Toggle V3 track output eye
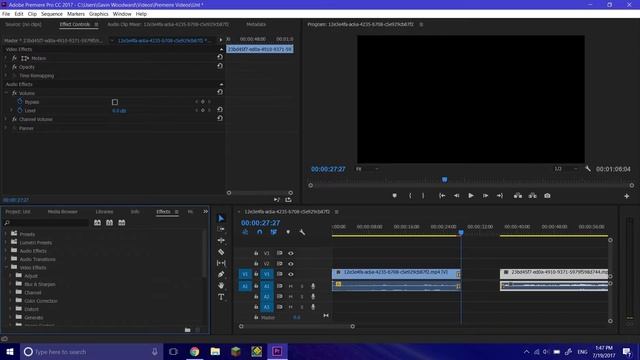Viewport: 640px width, 360px height. 291,253
